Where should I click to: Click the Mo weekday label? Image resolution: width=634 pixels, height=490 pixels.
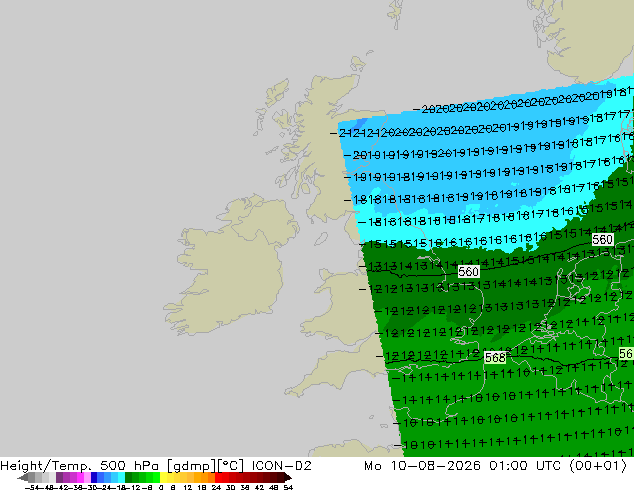point(372,466)
